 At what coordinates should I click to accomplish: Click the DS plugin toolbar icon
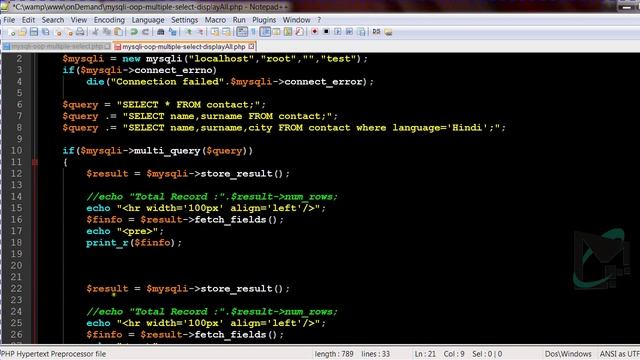376,32
